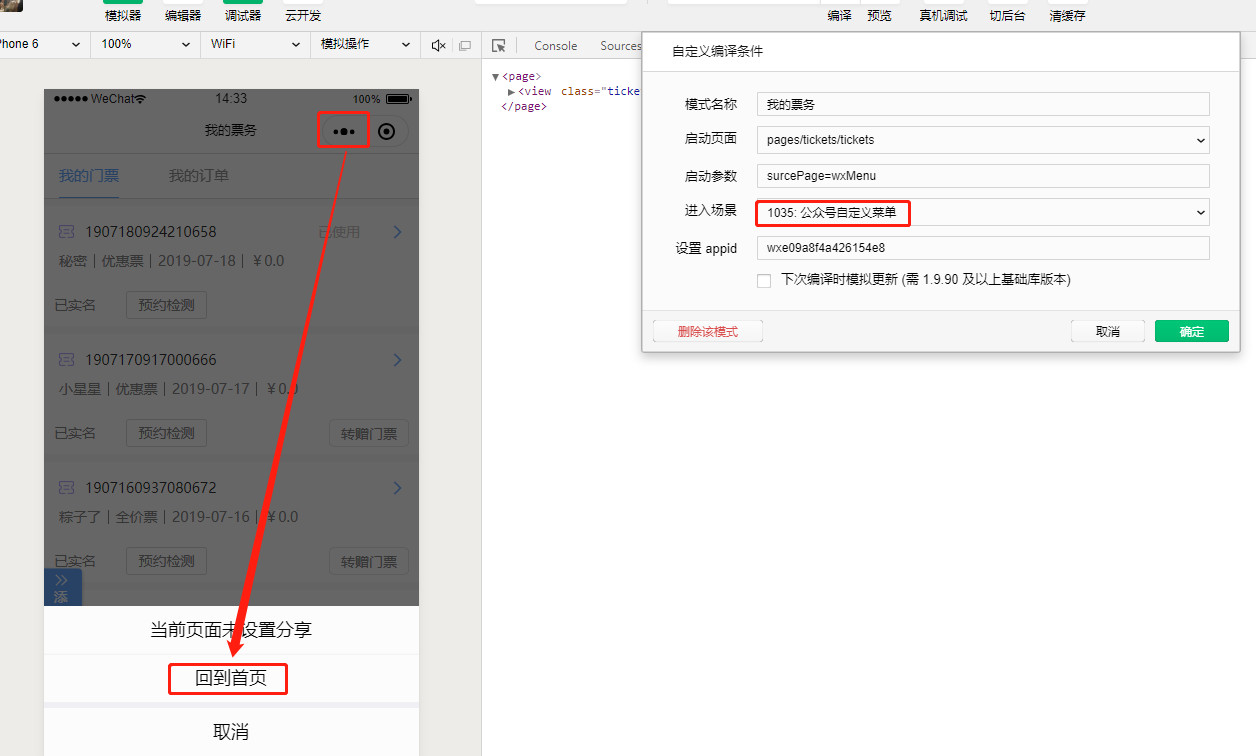Click the 模式名称 input field
Viewport: 1256px width, 756px height.
pos(983,104)
